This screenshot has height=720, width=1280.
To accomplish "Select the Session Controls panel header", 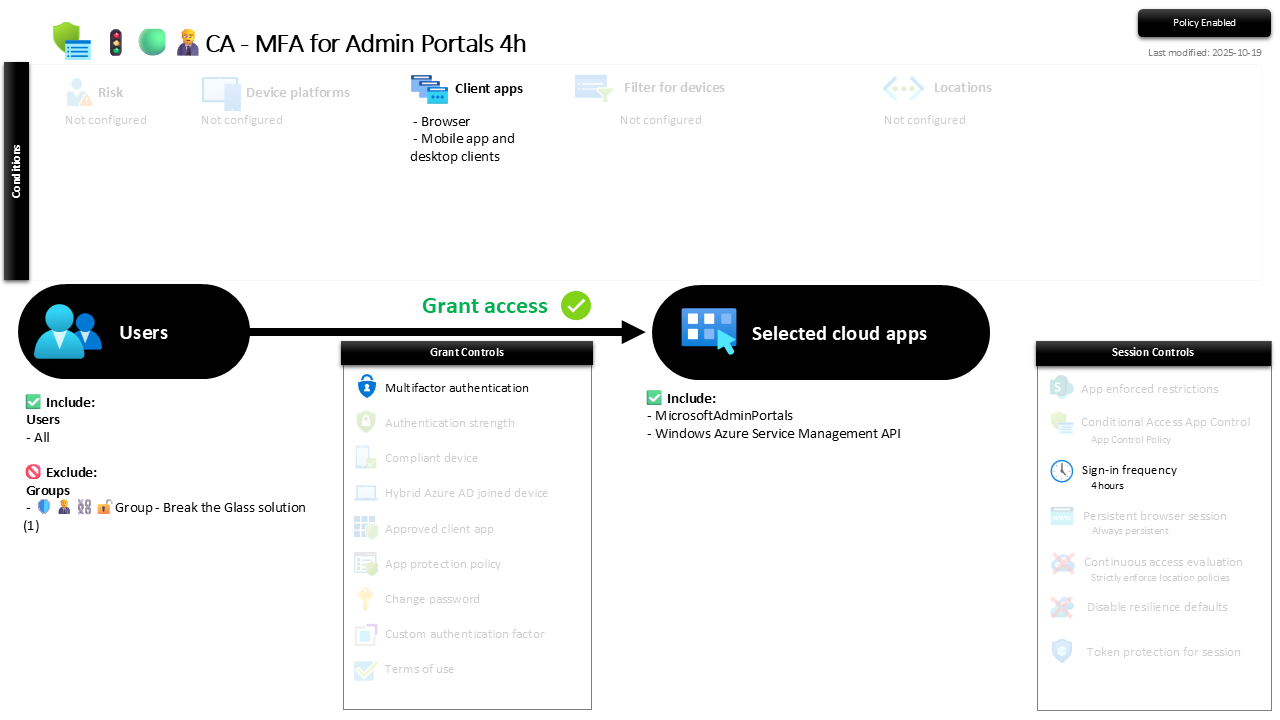I will coord(1153,353).
